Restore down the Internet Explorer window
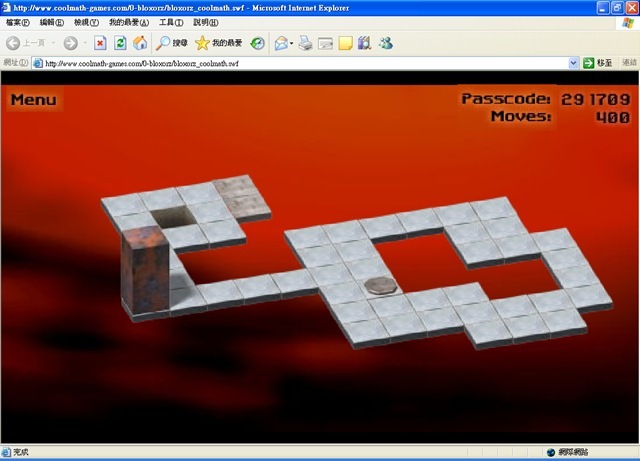This screenshot has width=640, height=461. coord(618,8)
